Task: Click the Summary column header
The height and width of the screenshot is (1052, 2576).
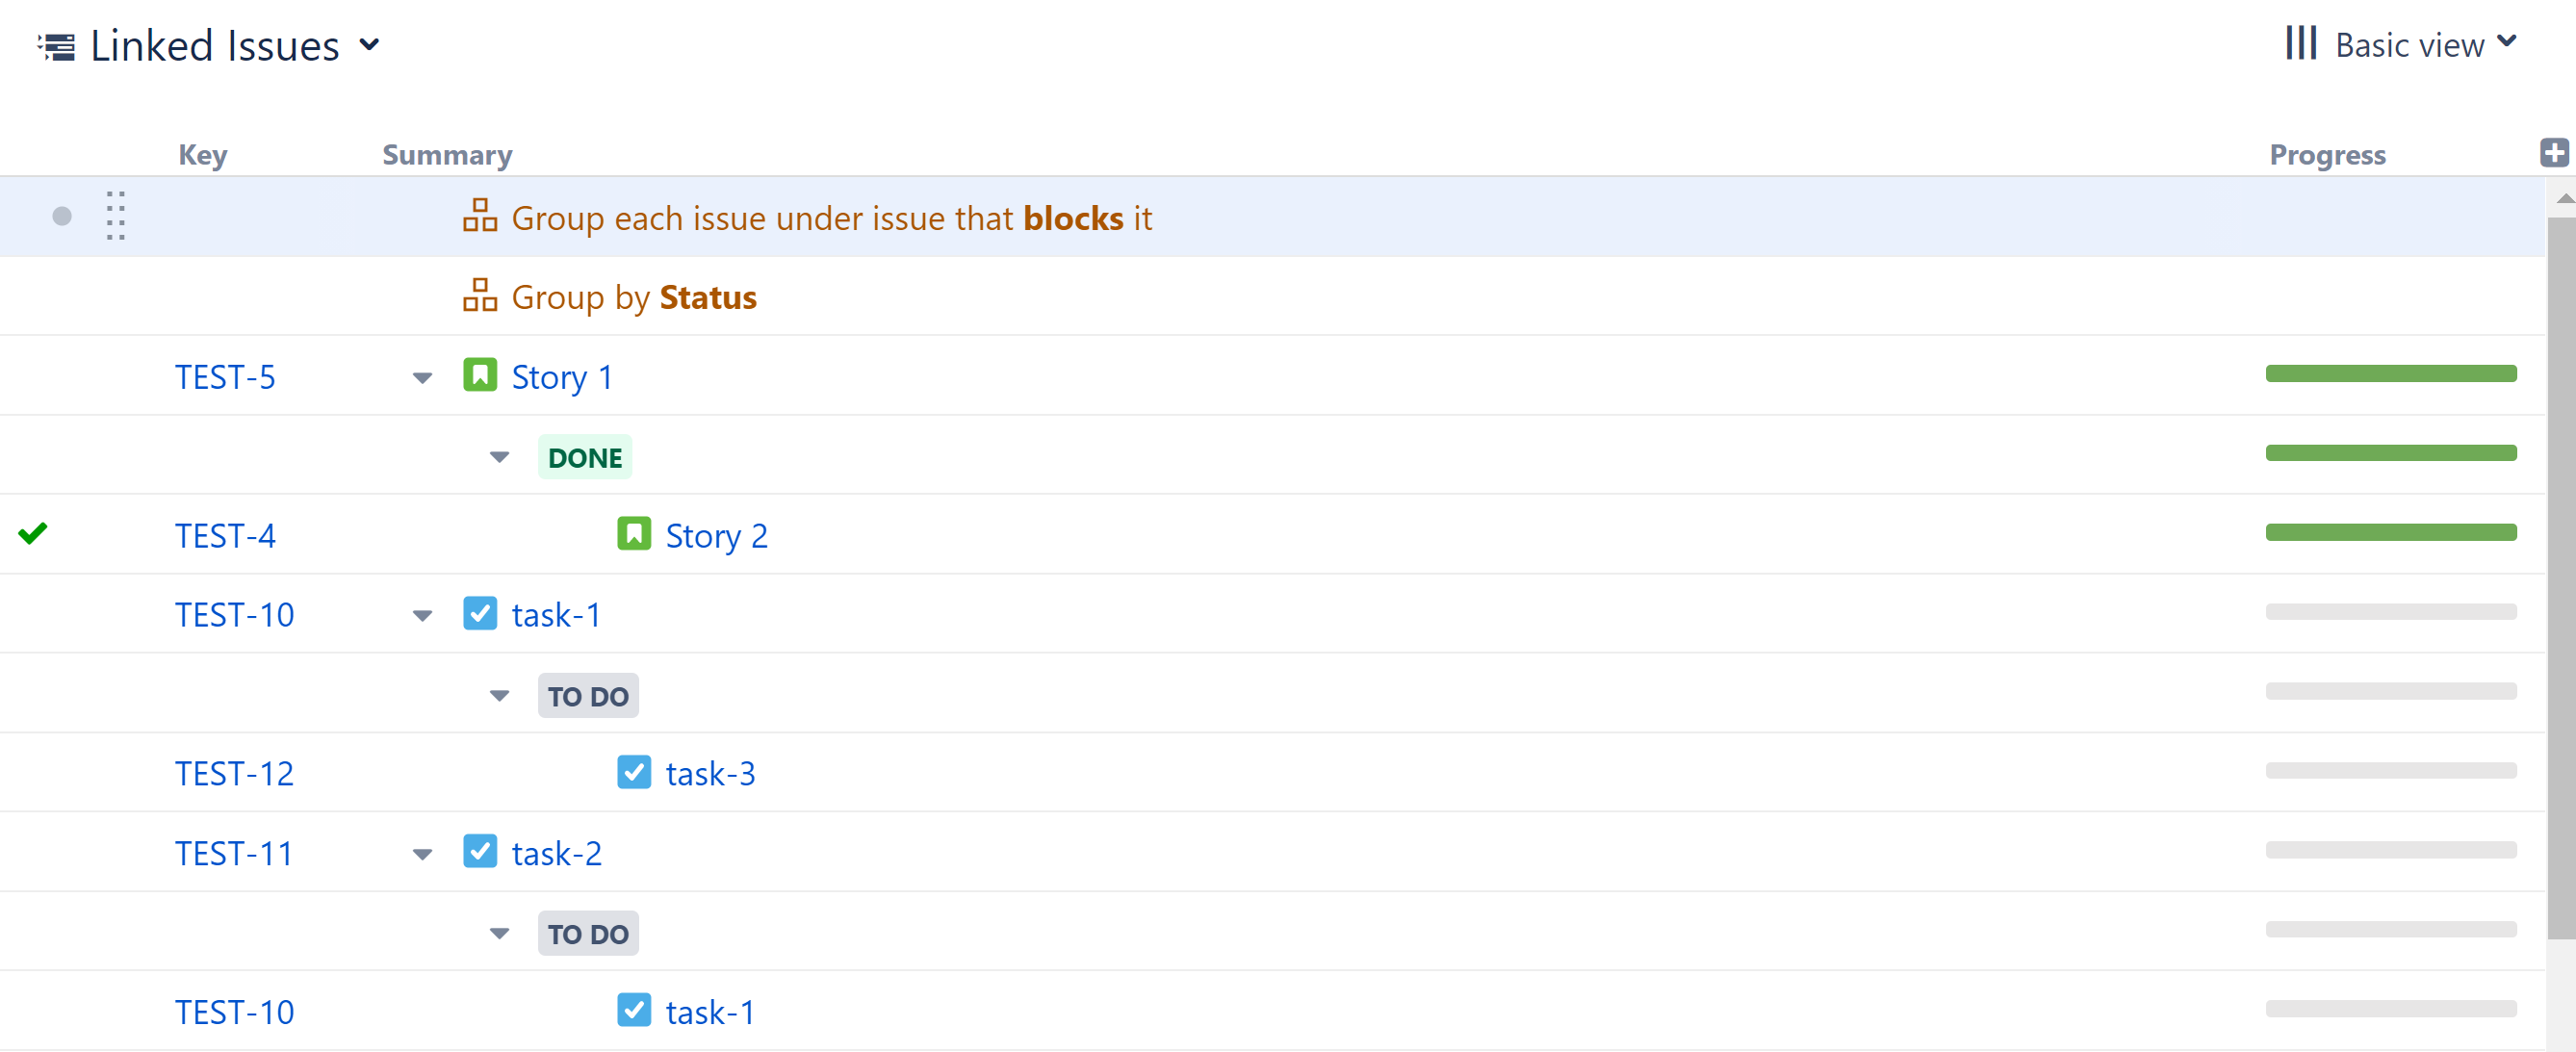Action: 447,155
